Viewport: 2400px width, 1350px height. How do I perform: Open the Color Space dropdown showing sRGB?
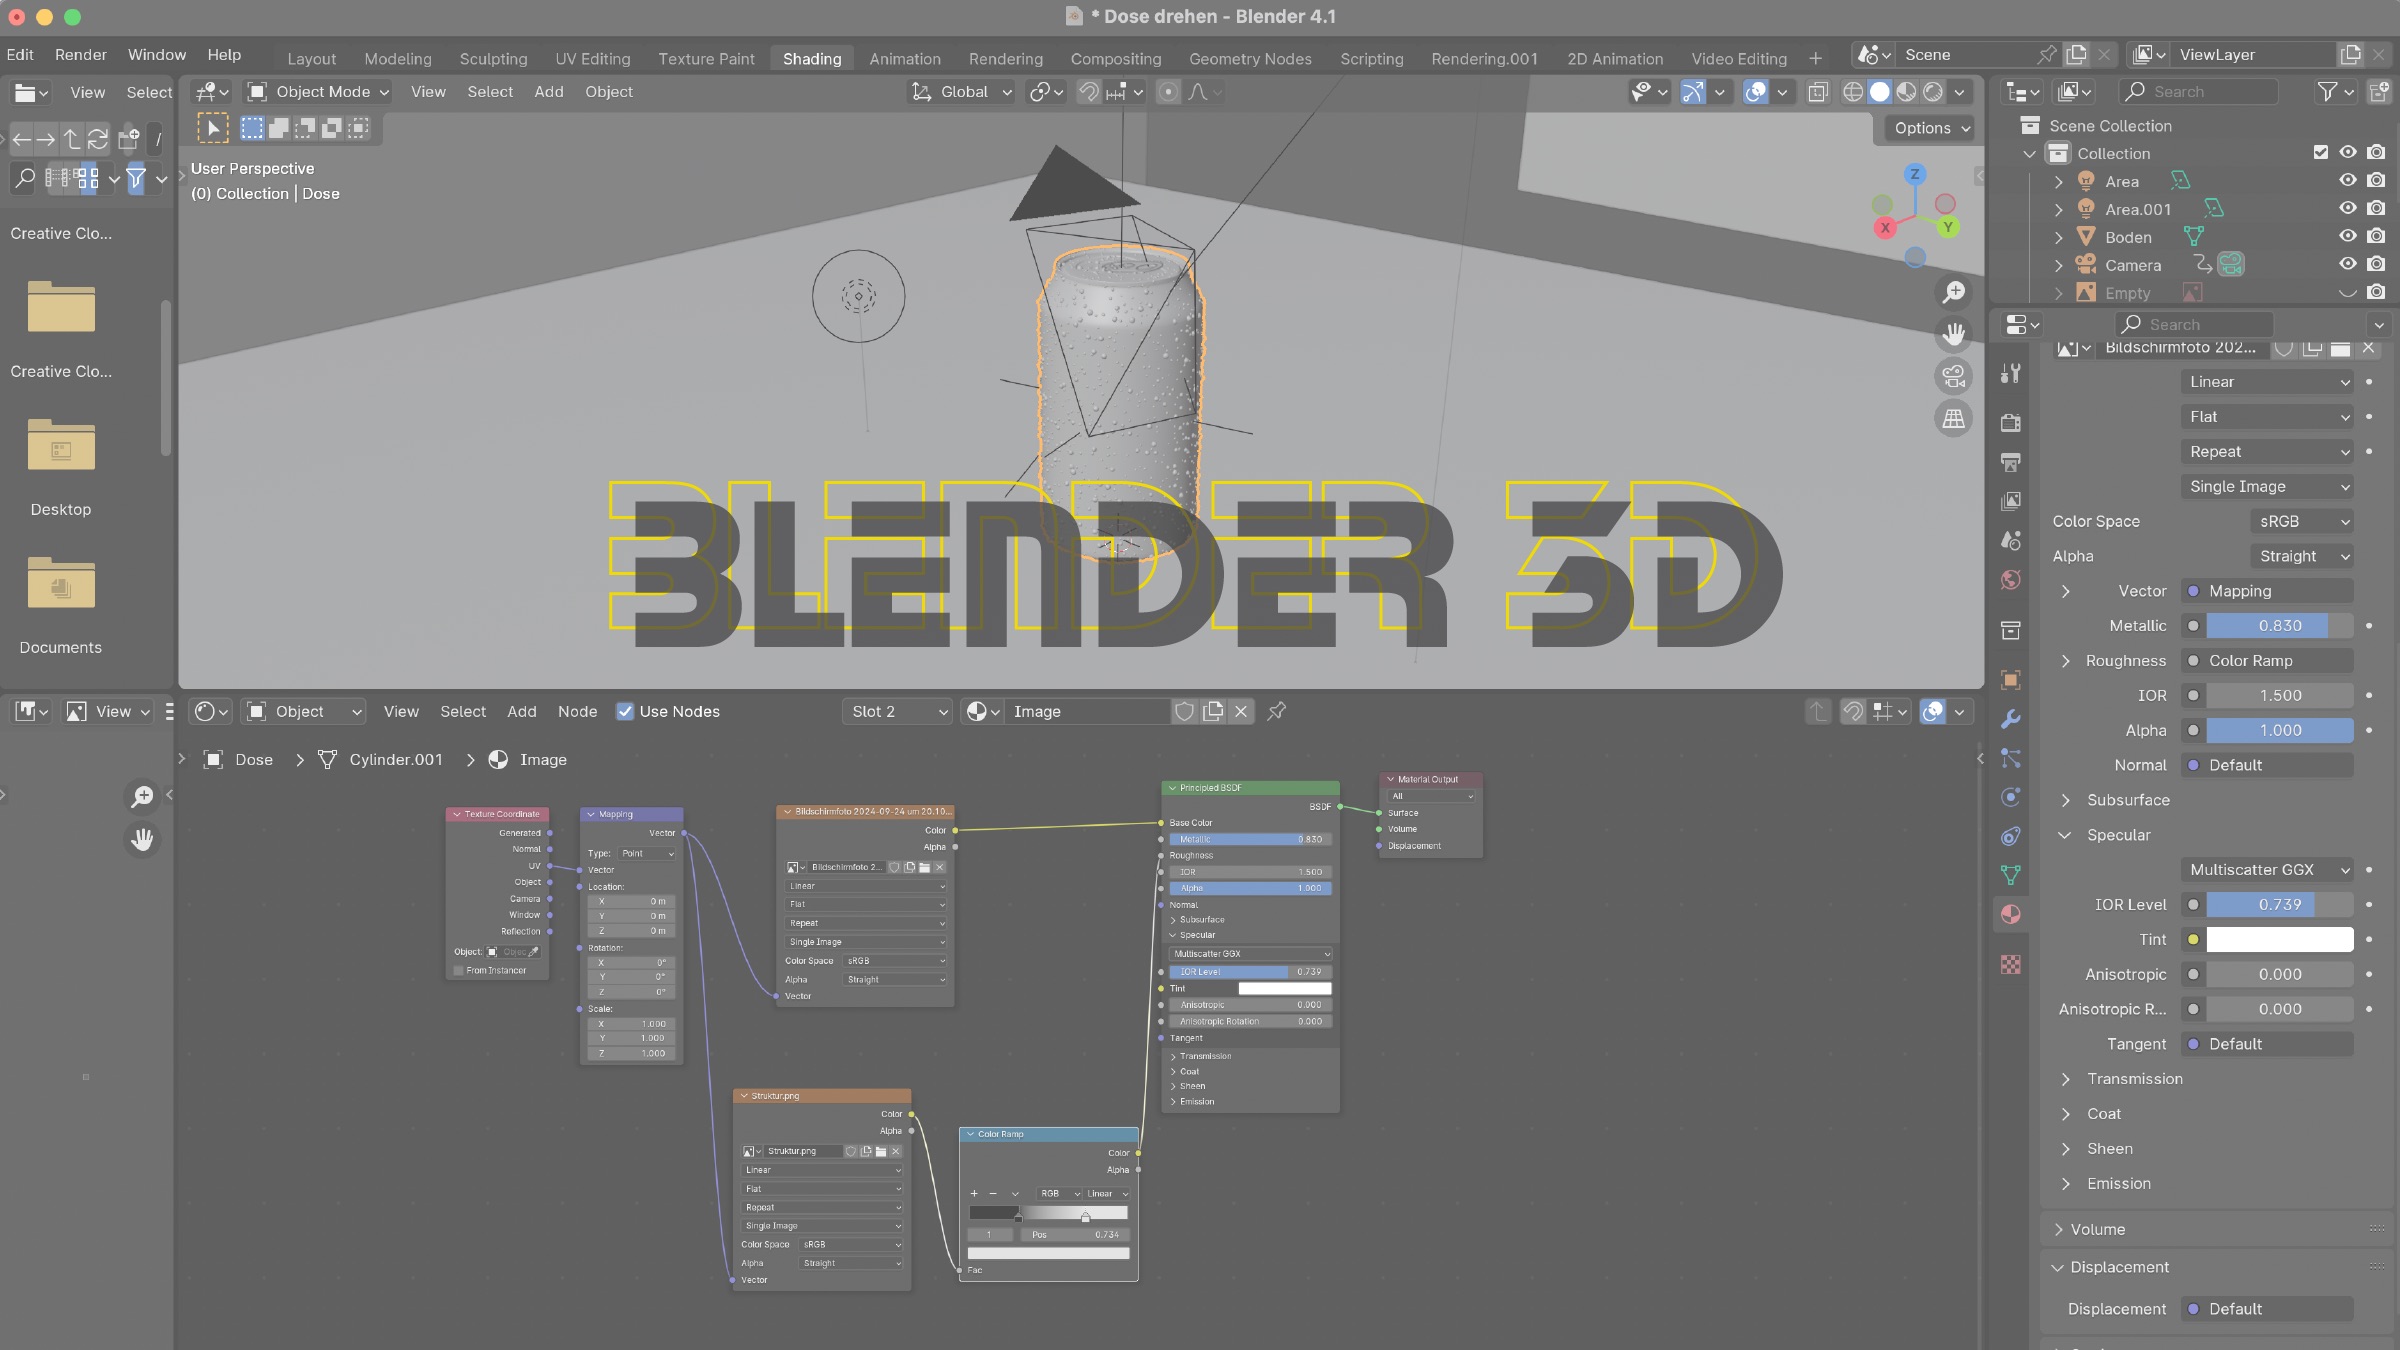click(x=2302, y=521)
